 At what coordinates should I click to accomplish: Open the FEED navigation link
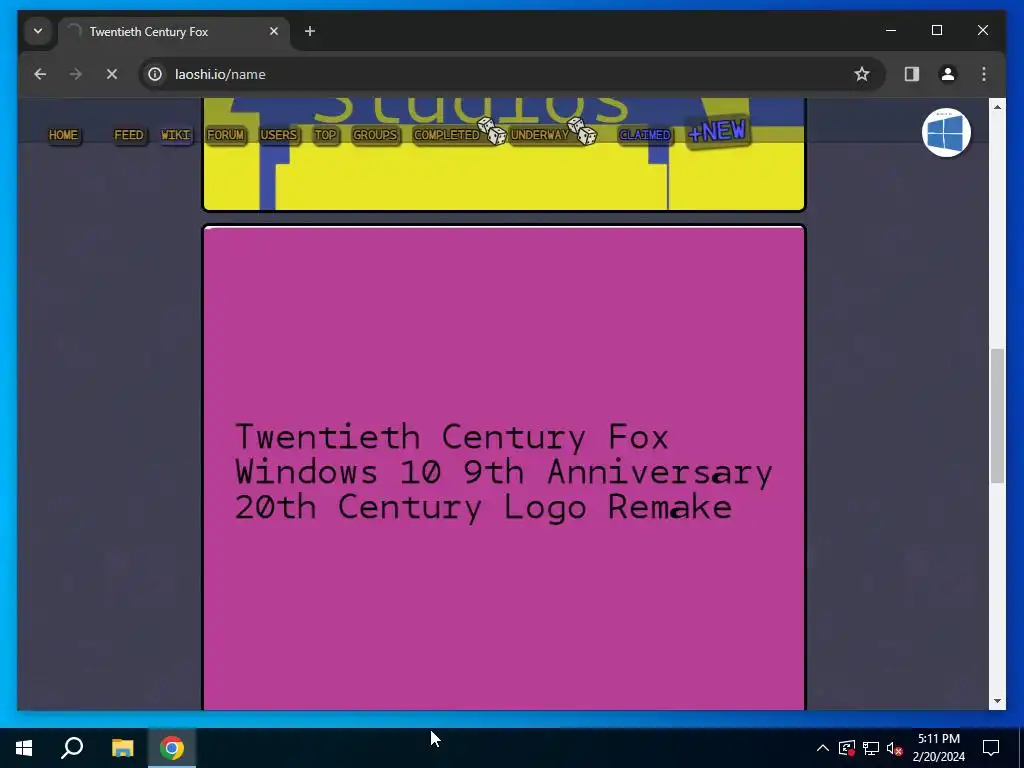tap(129, 135)
